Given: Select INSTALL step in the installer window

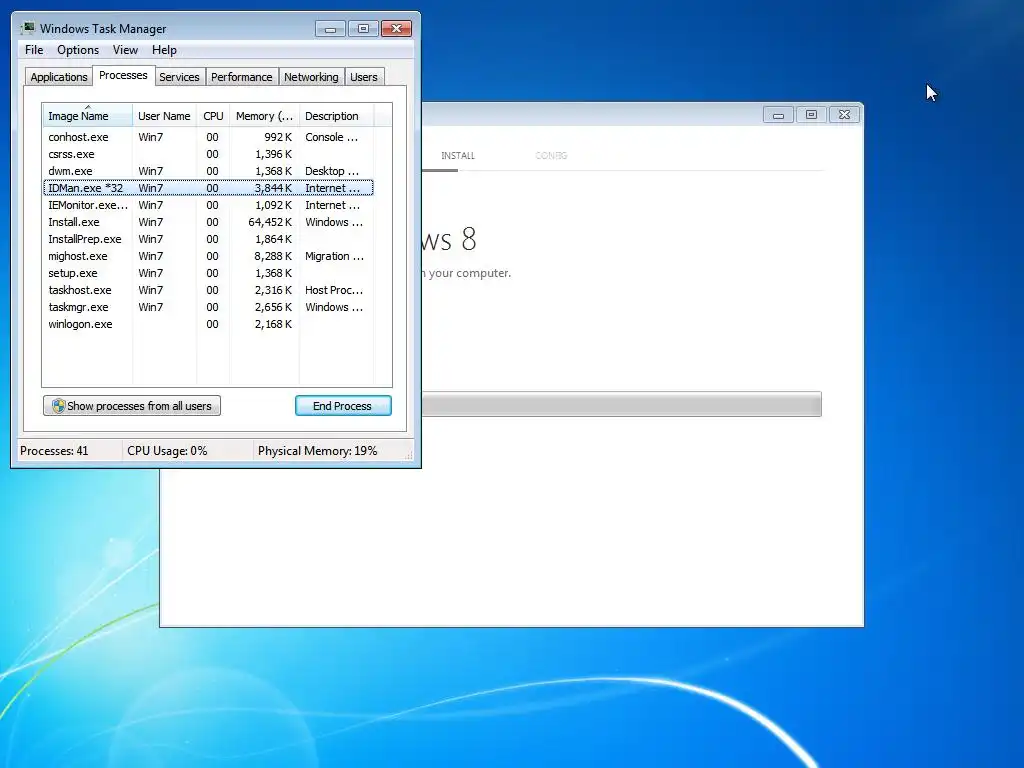Looking at the screenshot, I should pos(458,155).
